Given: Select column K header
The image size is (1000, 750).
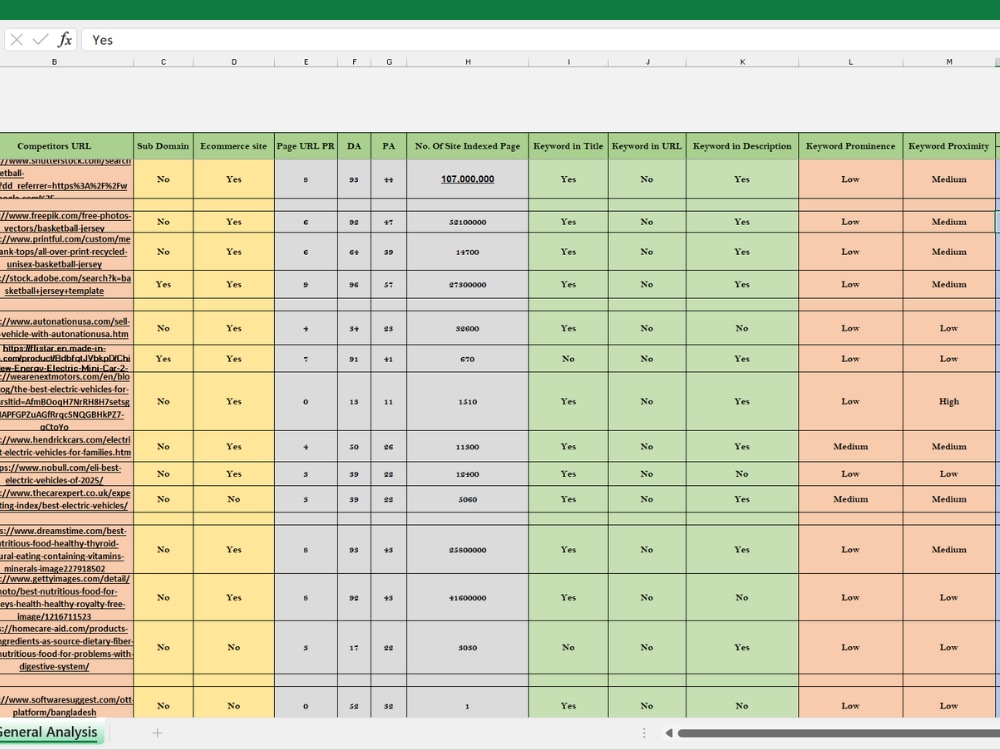Looking at the screenshot, I should (742, 62).
